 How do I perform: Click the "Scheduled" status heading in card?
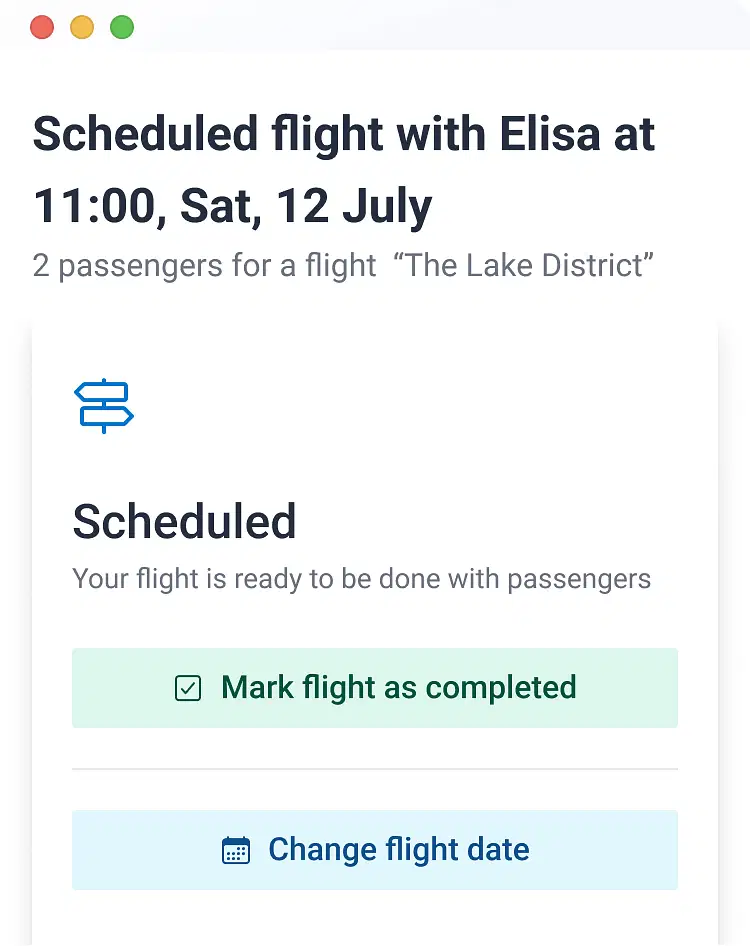tap(185, 521)
